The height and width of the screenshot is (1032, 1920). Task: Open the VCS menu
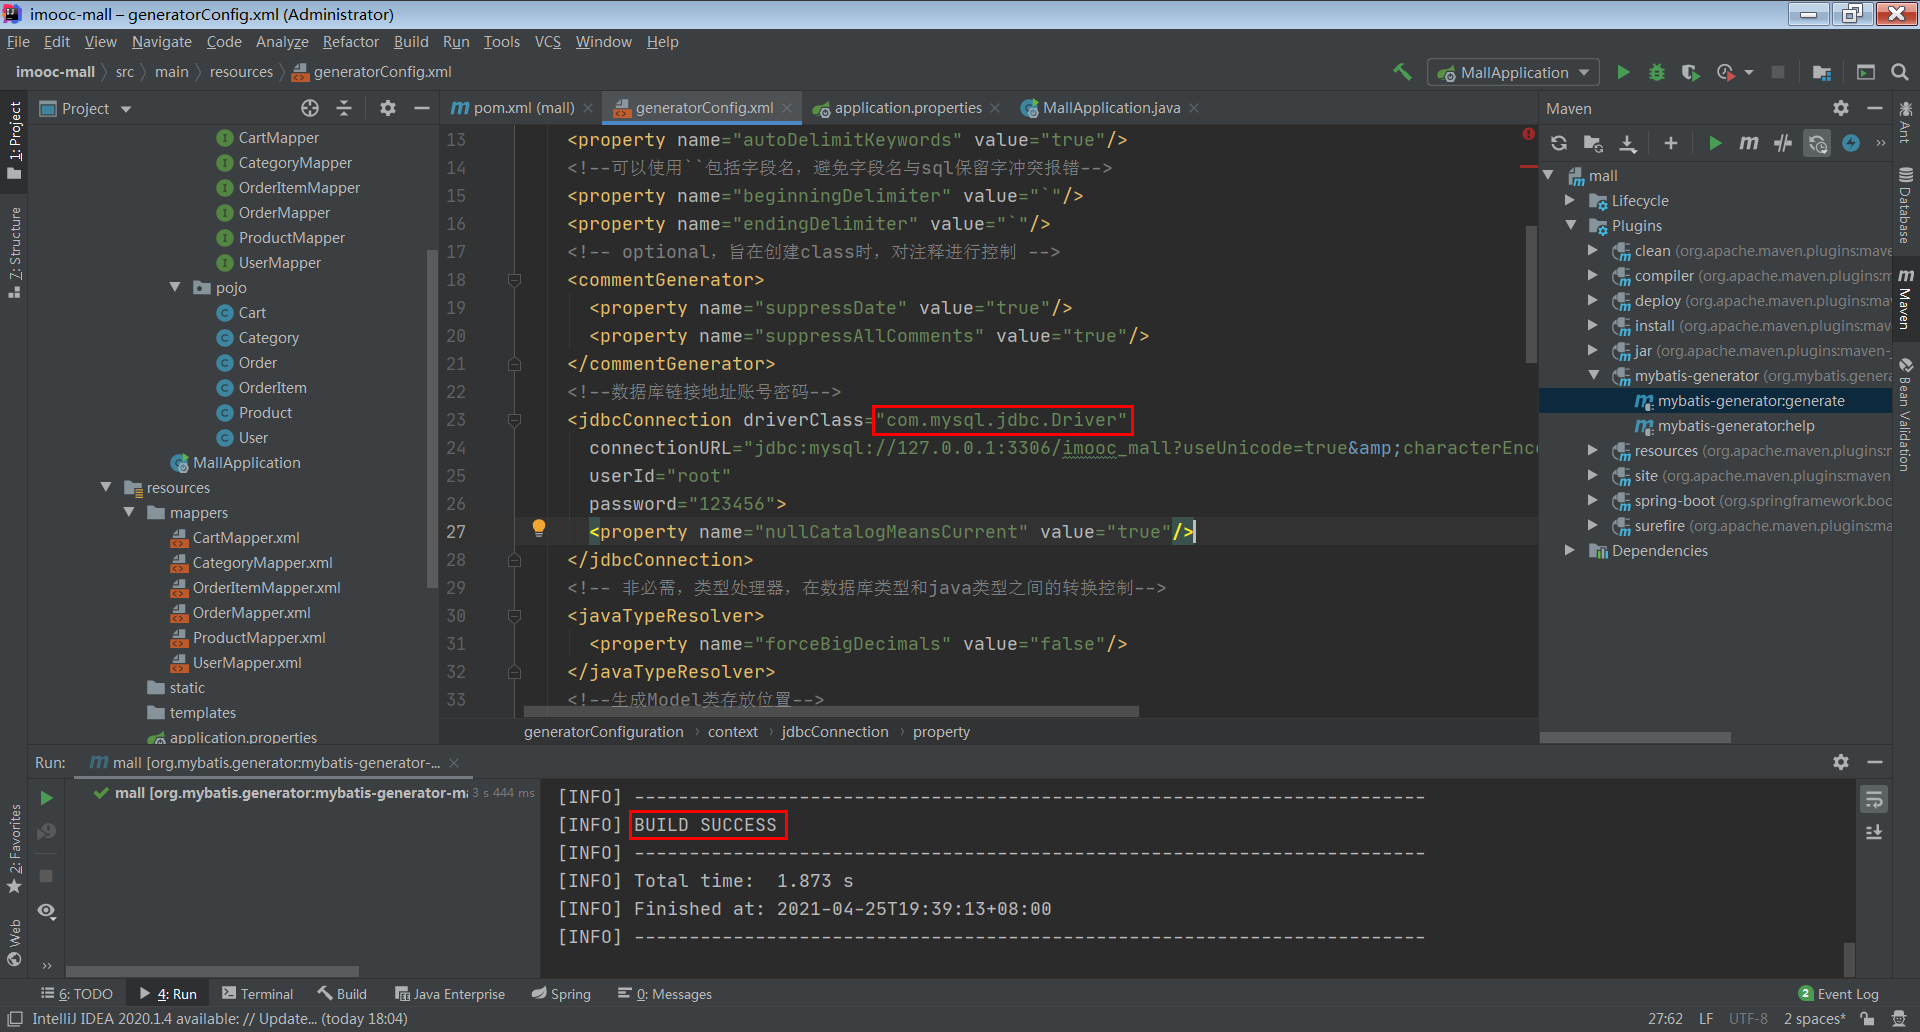click(x=547, y=41)
